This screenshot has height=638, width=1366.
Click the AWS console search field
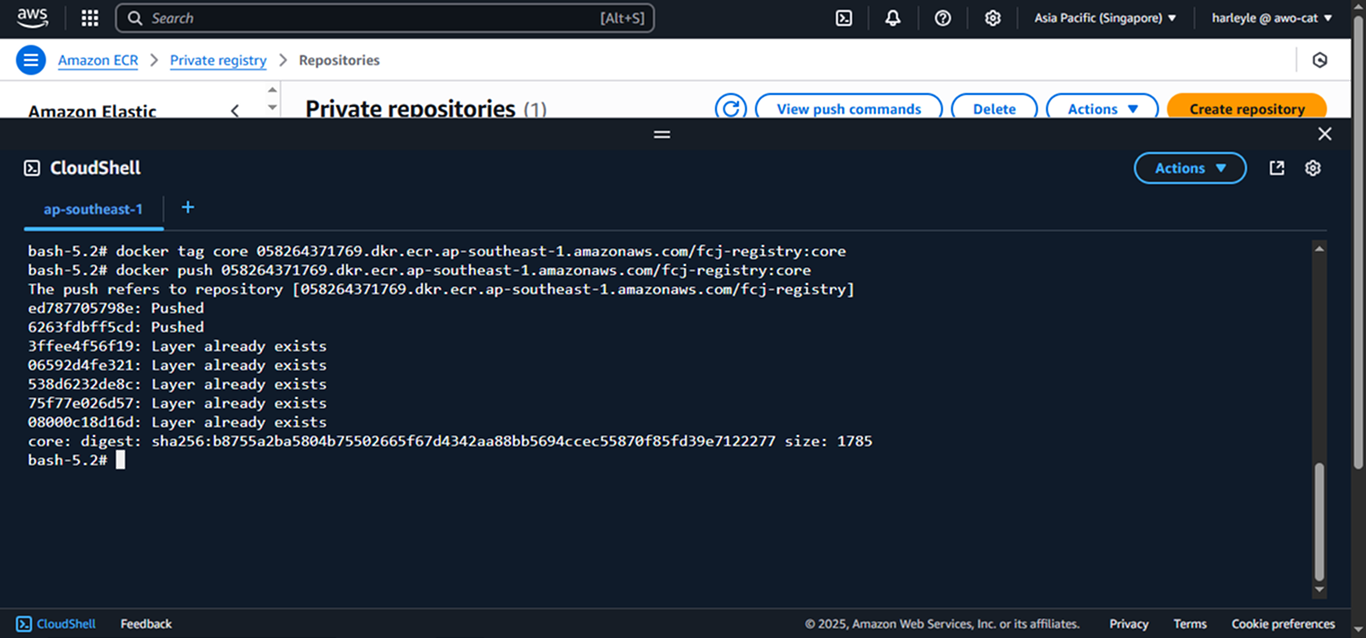pyautogui.click(x=385, y=18)
